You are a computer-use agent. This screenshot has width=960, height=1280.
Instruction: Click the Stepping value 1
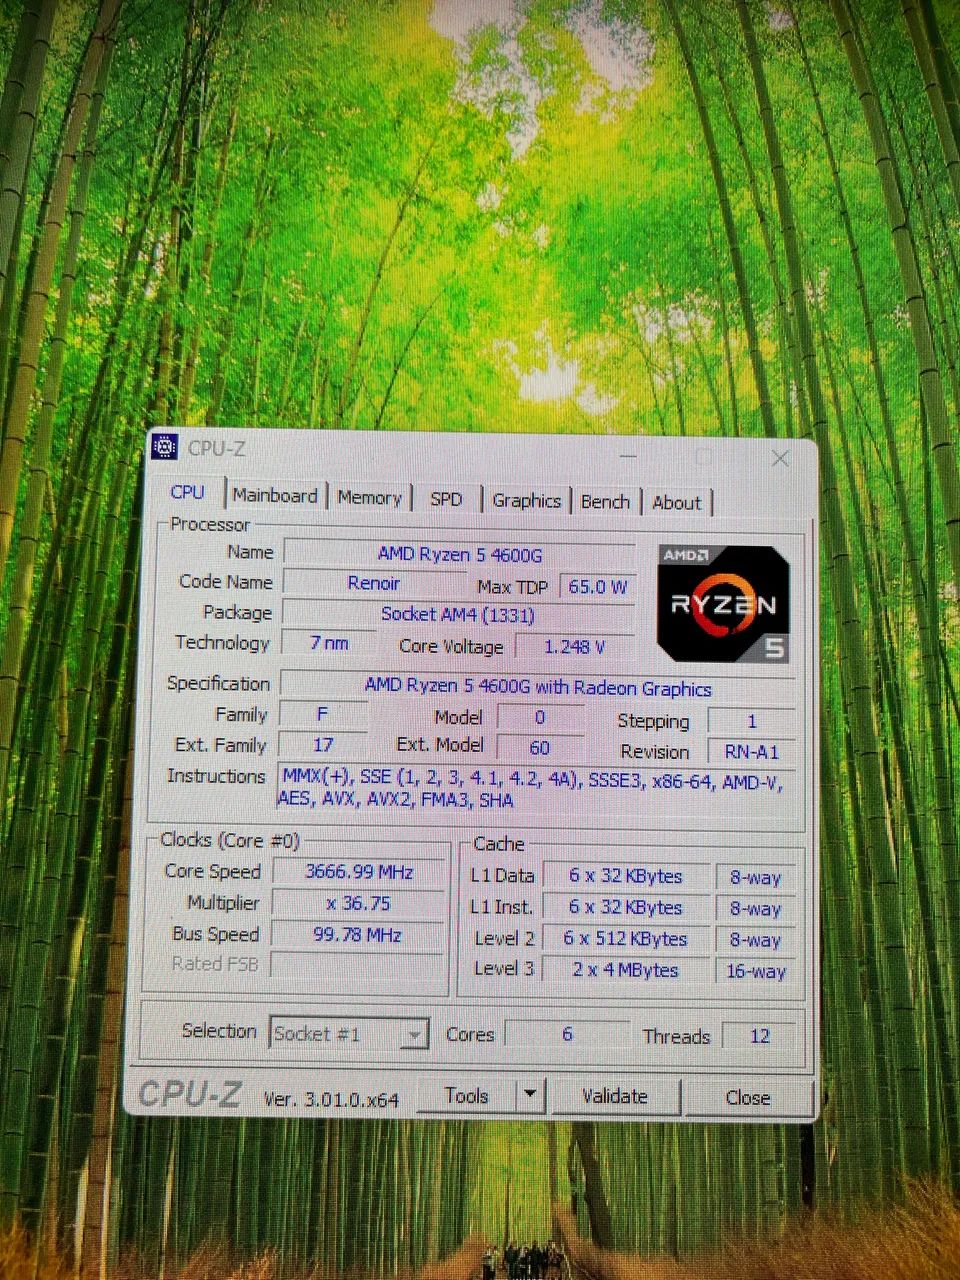coord(752,721)
